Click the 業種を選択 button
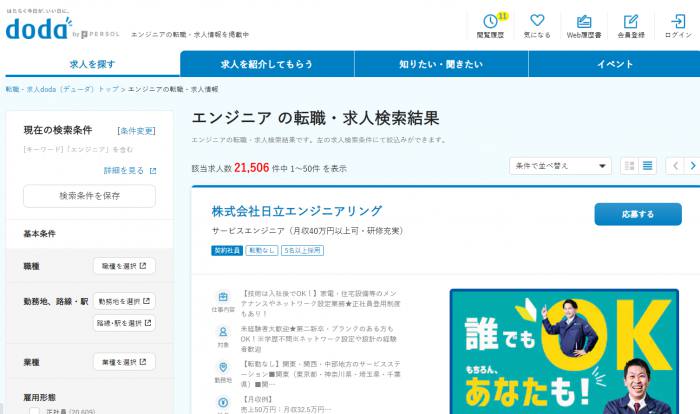 pyautogui.click(x=124, y=362)
